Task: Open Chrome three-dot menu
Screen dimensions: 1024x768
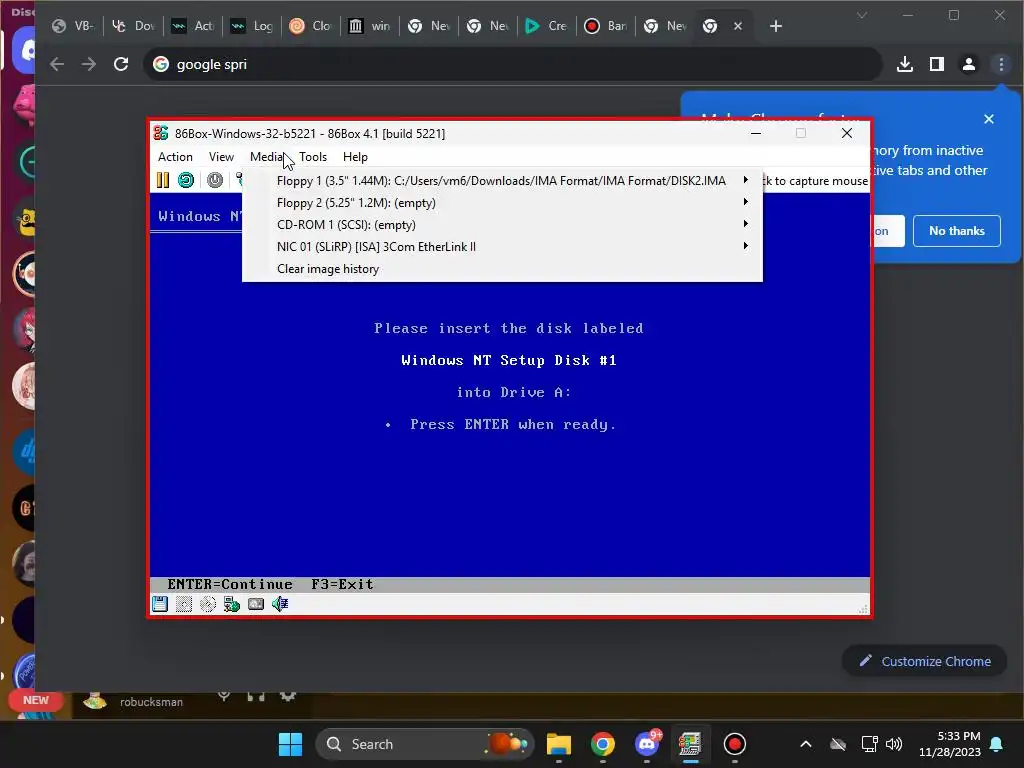Action: 1000,64
